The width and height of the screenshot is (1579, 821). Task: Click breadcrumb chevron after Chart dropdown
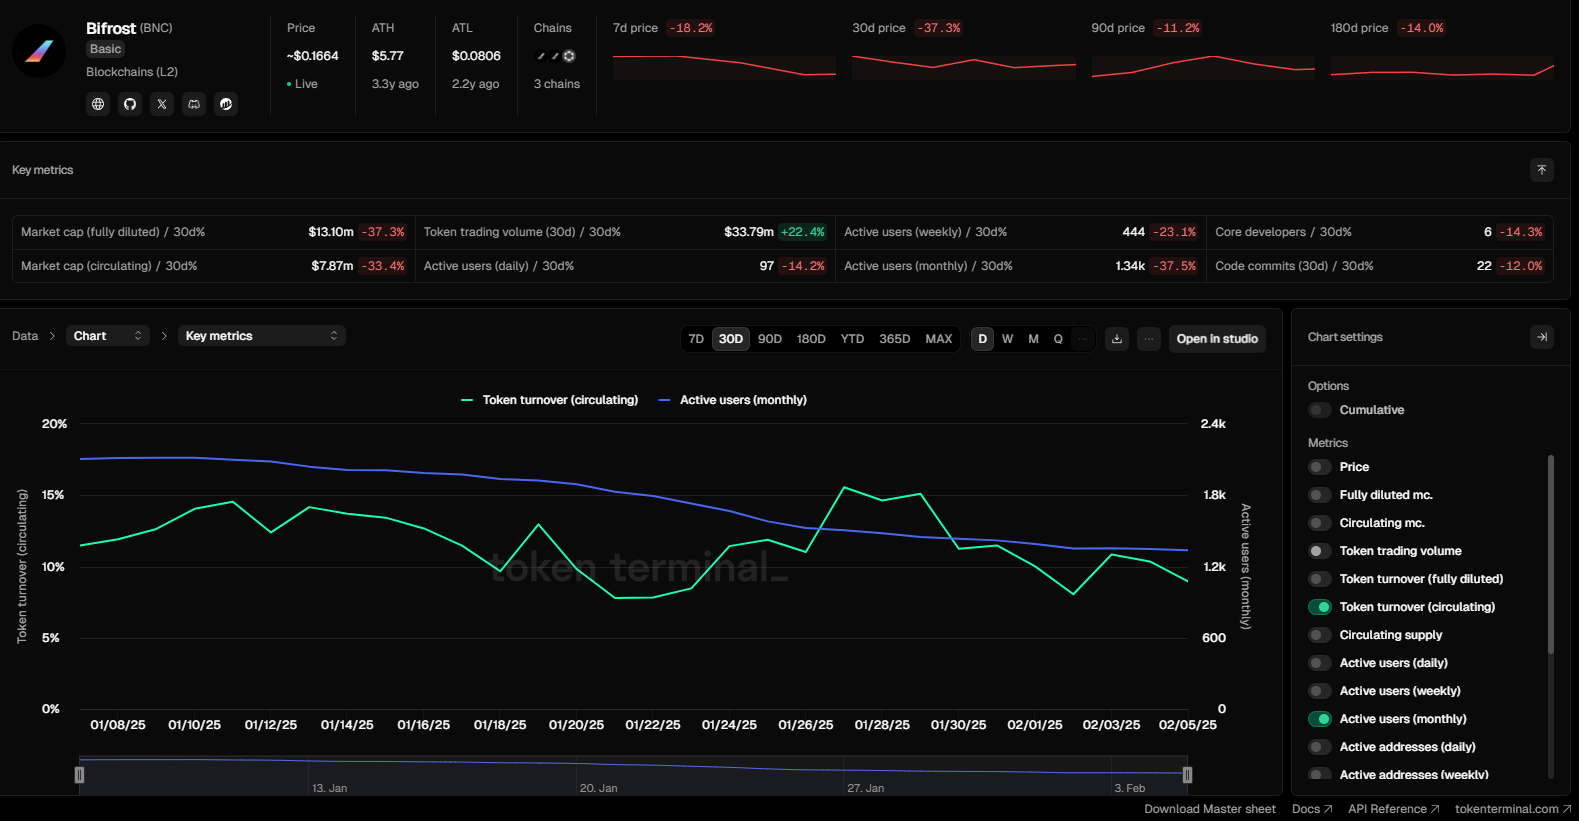[x=164, y=336]
